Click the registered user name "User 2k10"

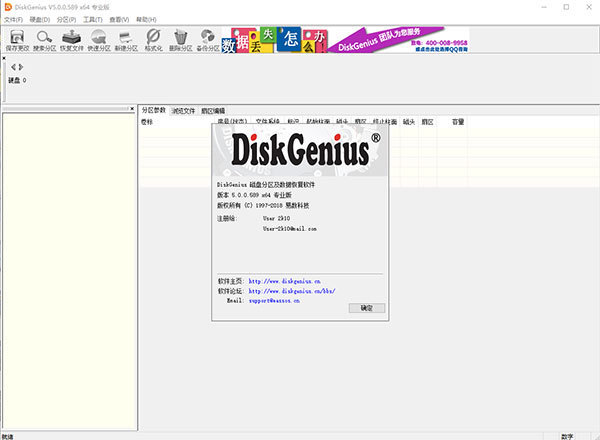pyautogui.click(x=276, y=218)
